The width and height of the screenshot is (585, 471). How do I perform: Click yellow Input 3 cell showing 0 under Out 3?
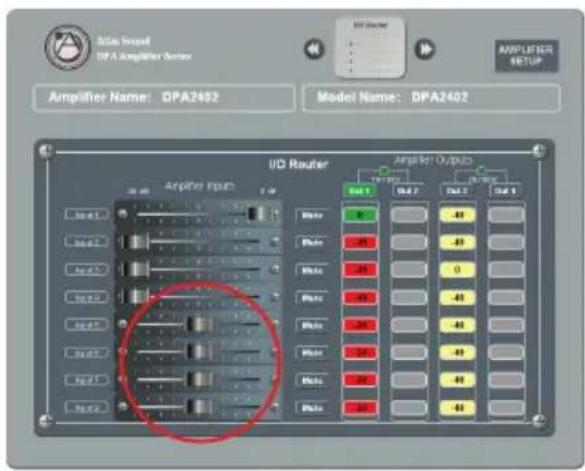[457, 270]
